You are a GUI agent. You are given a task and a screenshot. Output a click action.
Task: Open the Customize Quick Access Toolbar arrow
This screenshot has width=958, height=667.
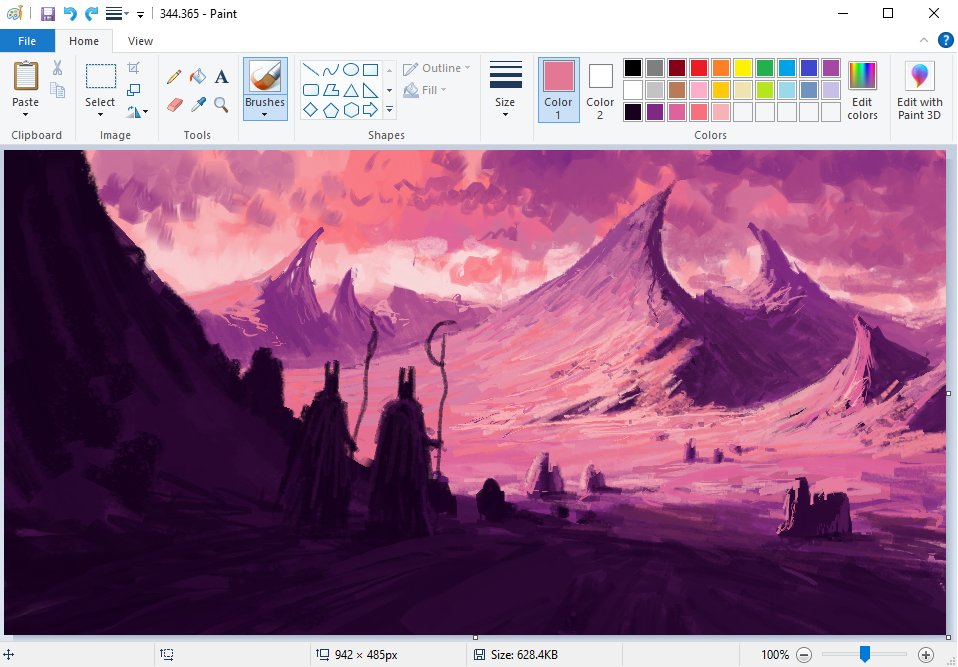click(x=141, y=14)
